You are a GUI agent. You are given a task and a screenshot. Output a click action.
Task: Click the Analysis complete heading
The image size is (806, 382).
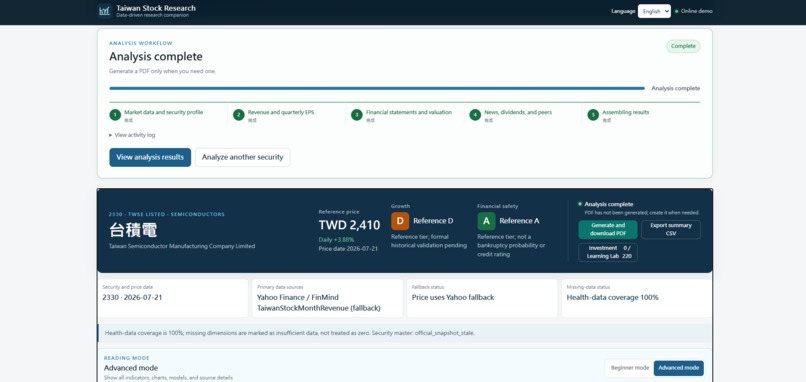click(156, 57)
